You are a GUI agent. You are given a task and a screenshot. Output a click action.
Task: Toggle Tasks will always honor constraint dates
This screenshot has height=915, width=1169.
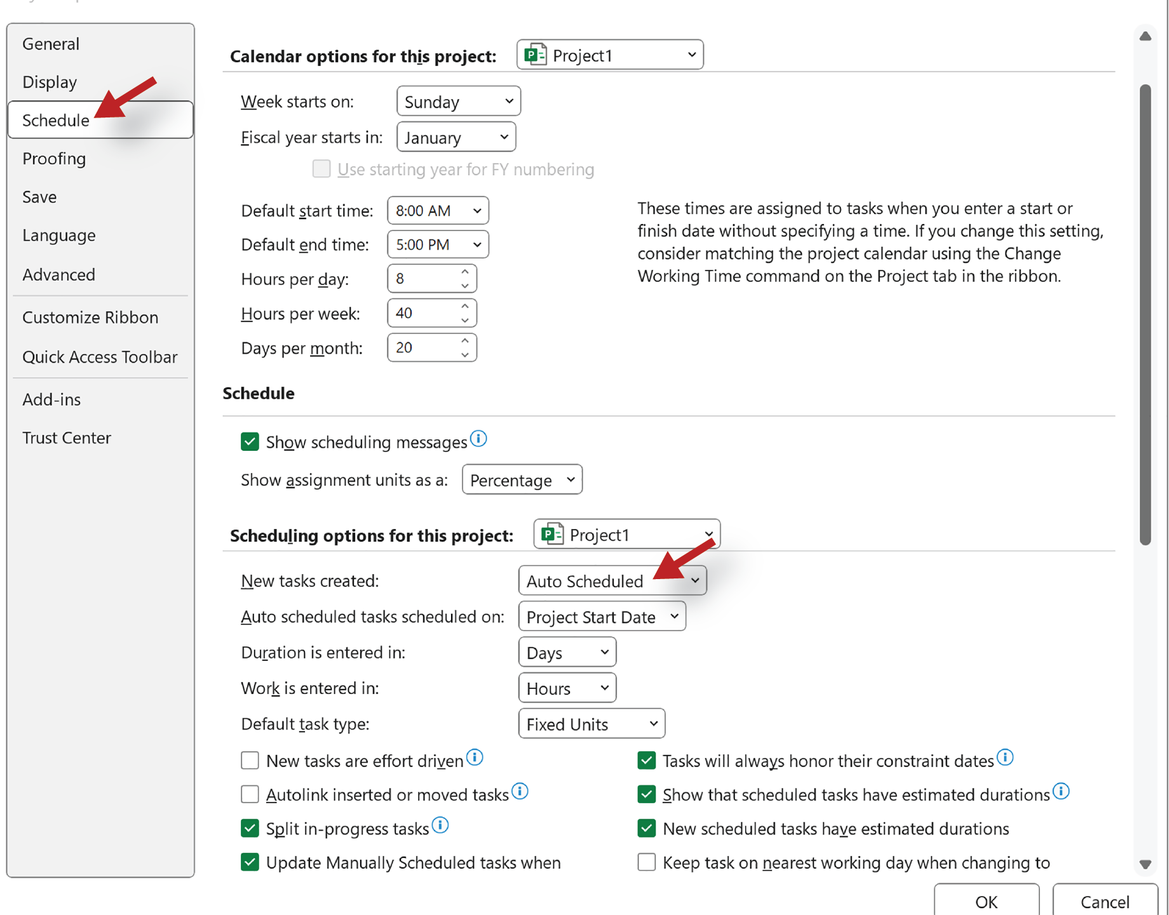(646, 761)
